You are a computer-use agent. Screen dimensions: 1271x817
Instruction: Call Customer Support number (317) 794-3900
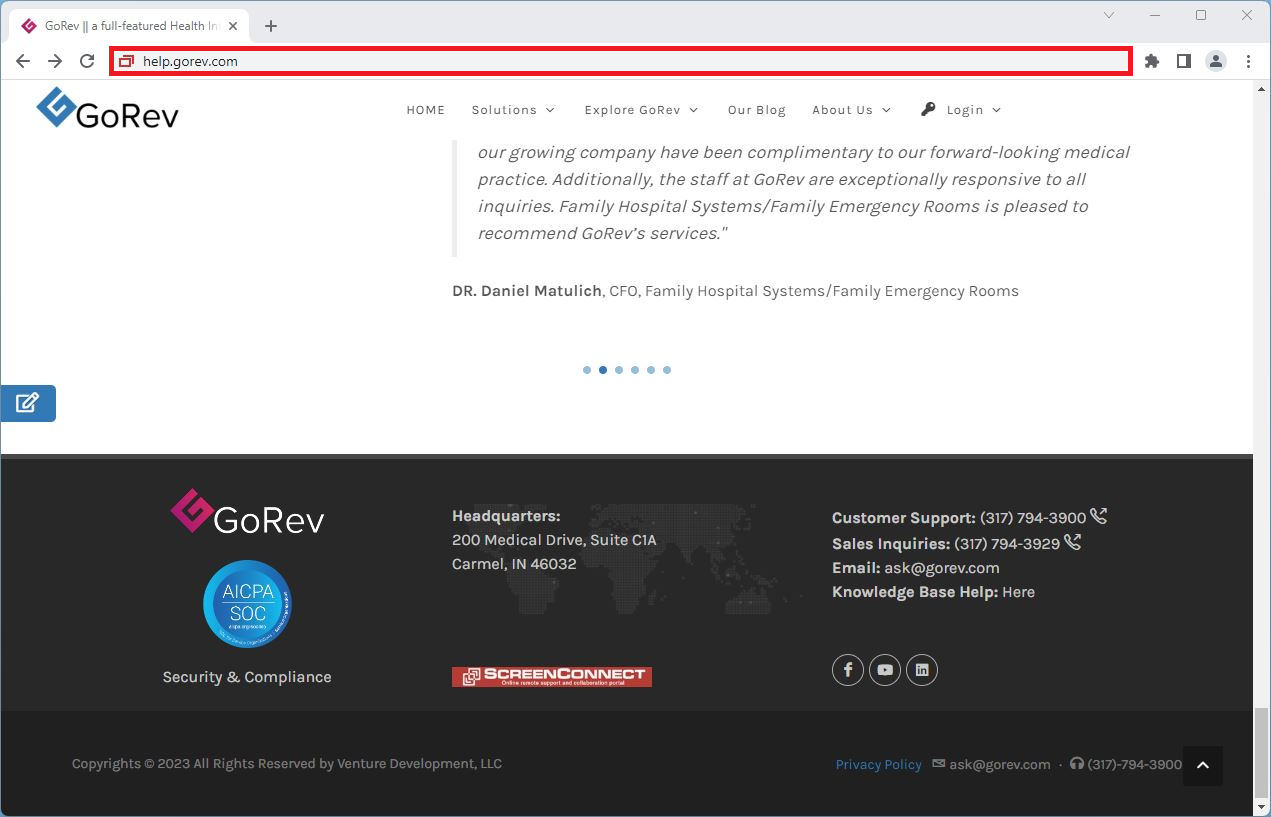click(1033, 518)
